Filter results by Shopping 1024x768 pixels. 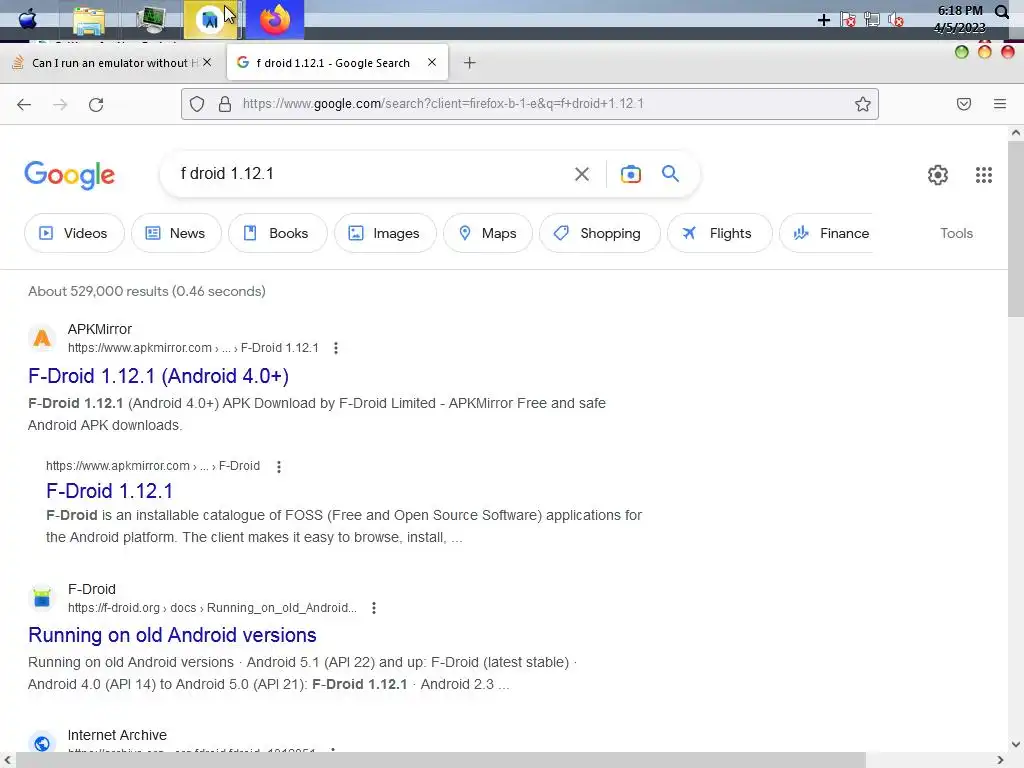(x=599, y=233)
